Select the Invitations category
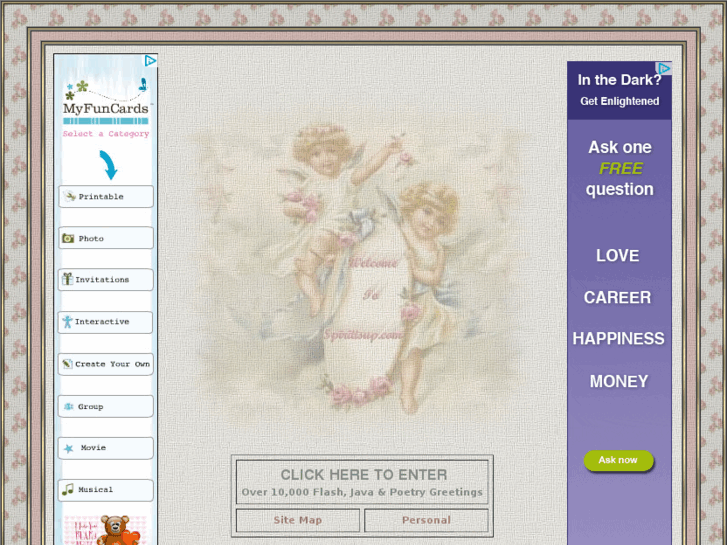The width and height of the screenshot is (727, 545). pos(106,280)
